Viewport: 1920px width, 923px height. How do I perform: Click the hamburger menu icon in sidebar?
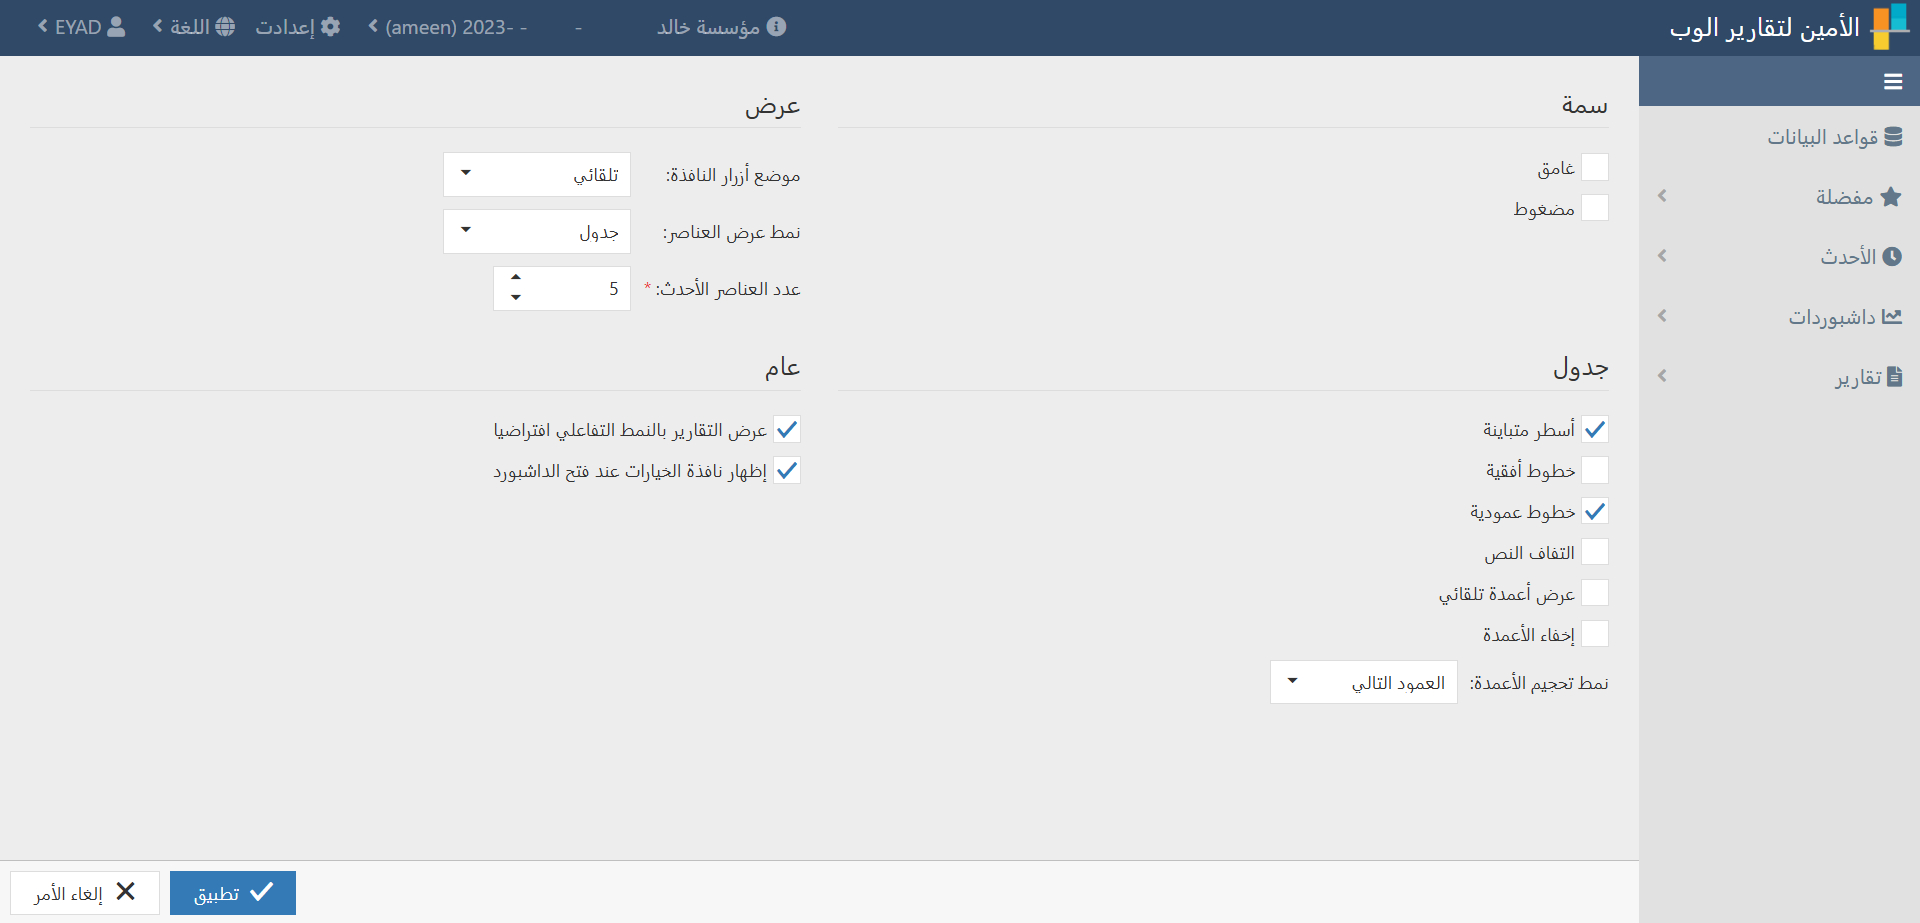[1892, 82]
